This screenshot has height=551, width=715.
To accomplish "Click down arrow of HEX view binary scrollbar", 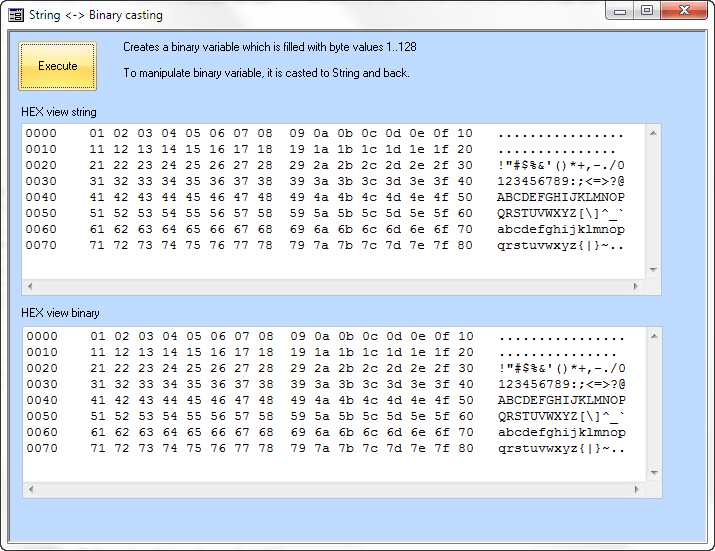I will click(x=654, y=473).
